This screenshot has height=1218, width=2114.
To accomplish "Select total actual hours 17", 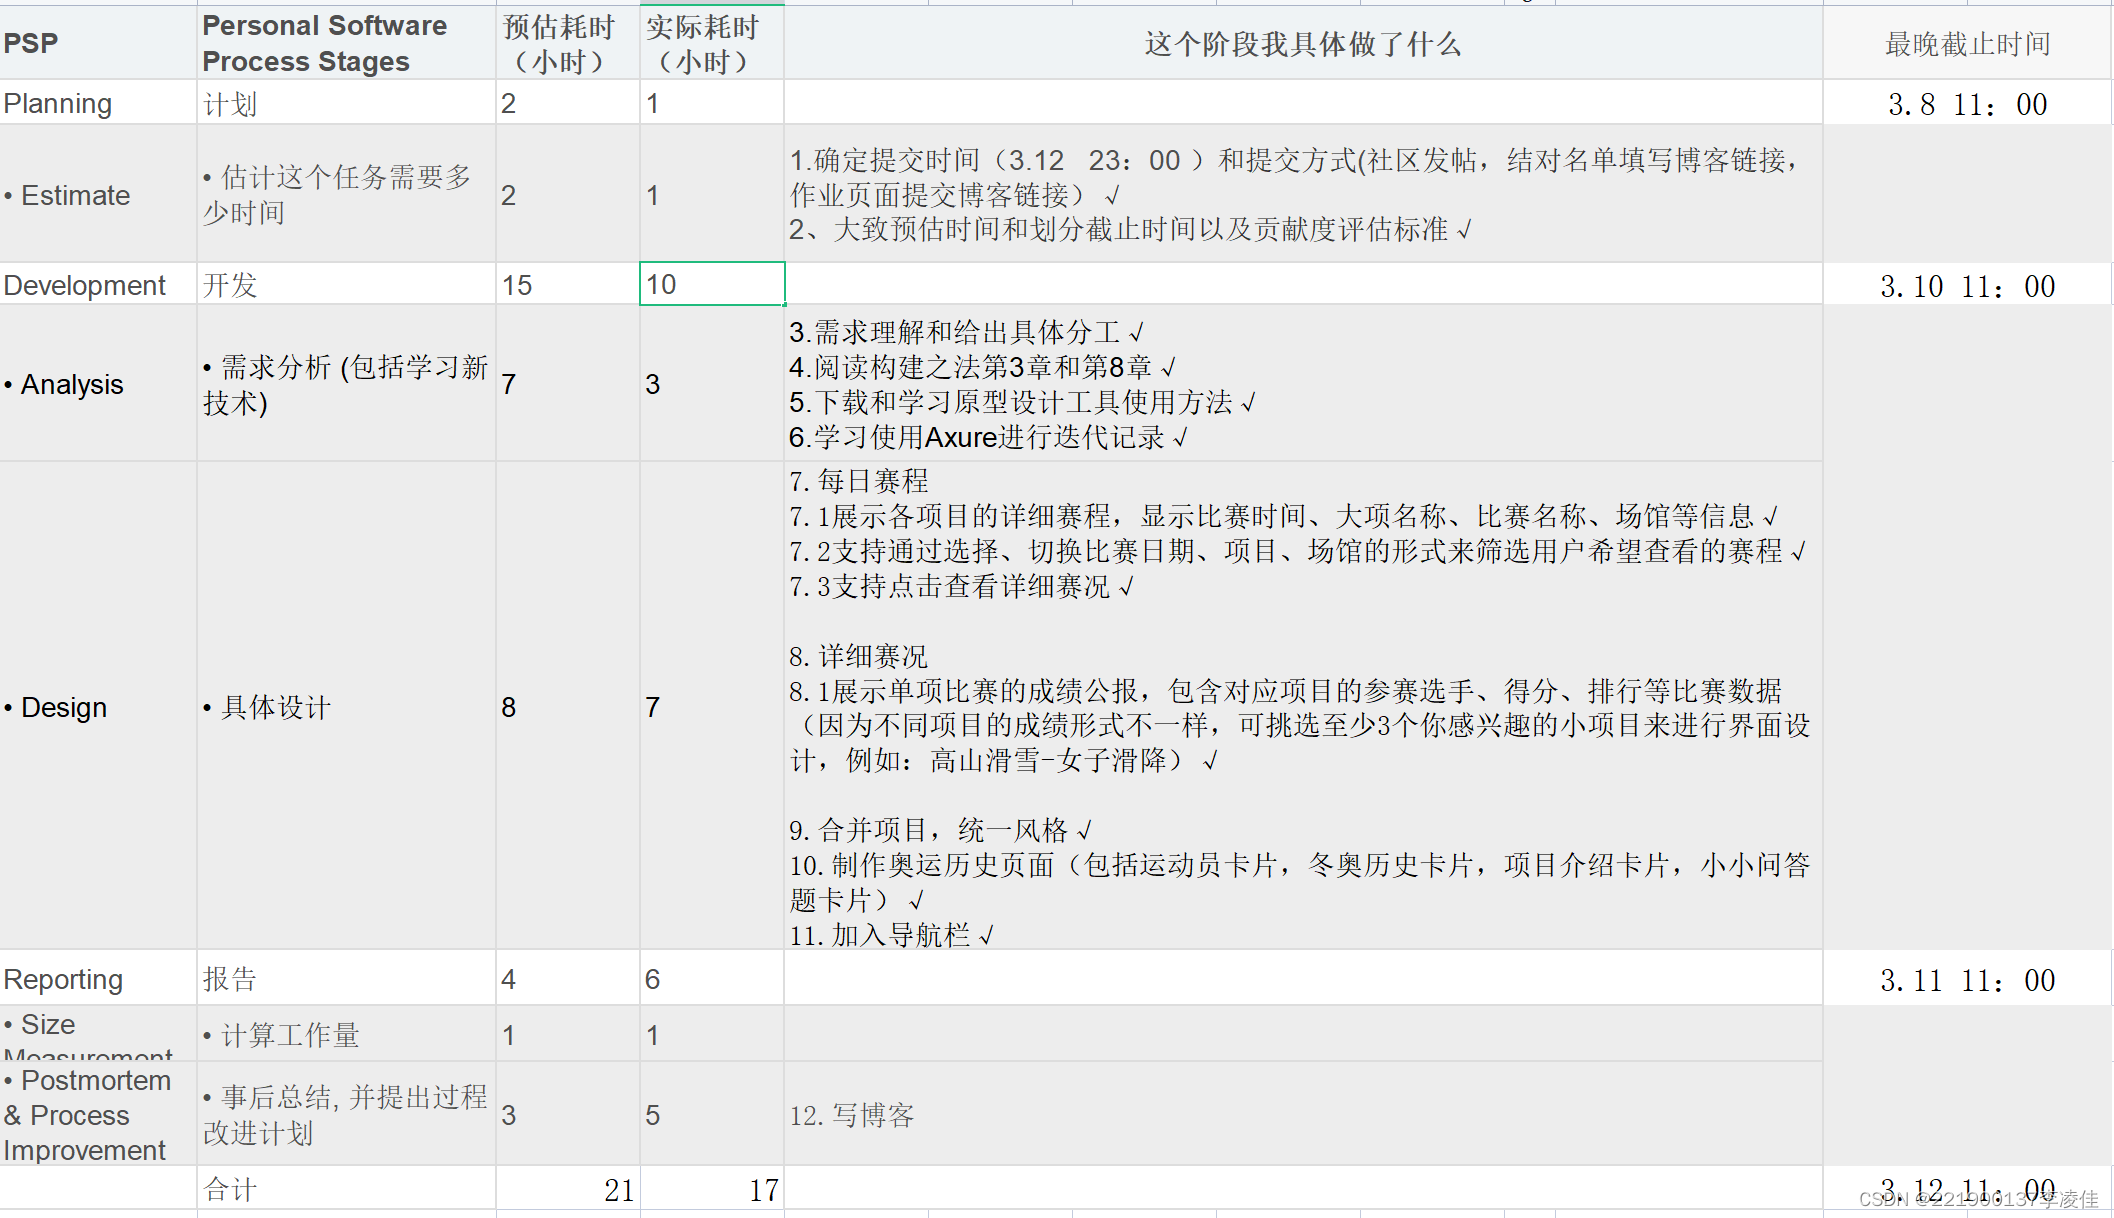I will [711, 1189].
